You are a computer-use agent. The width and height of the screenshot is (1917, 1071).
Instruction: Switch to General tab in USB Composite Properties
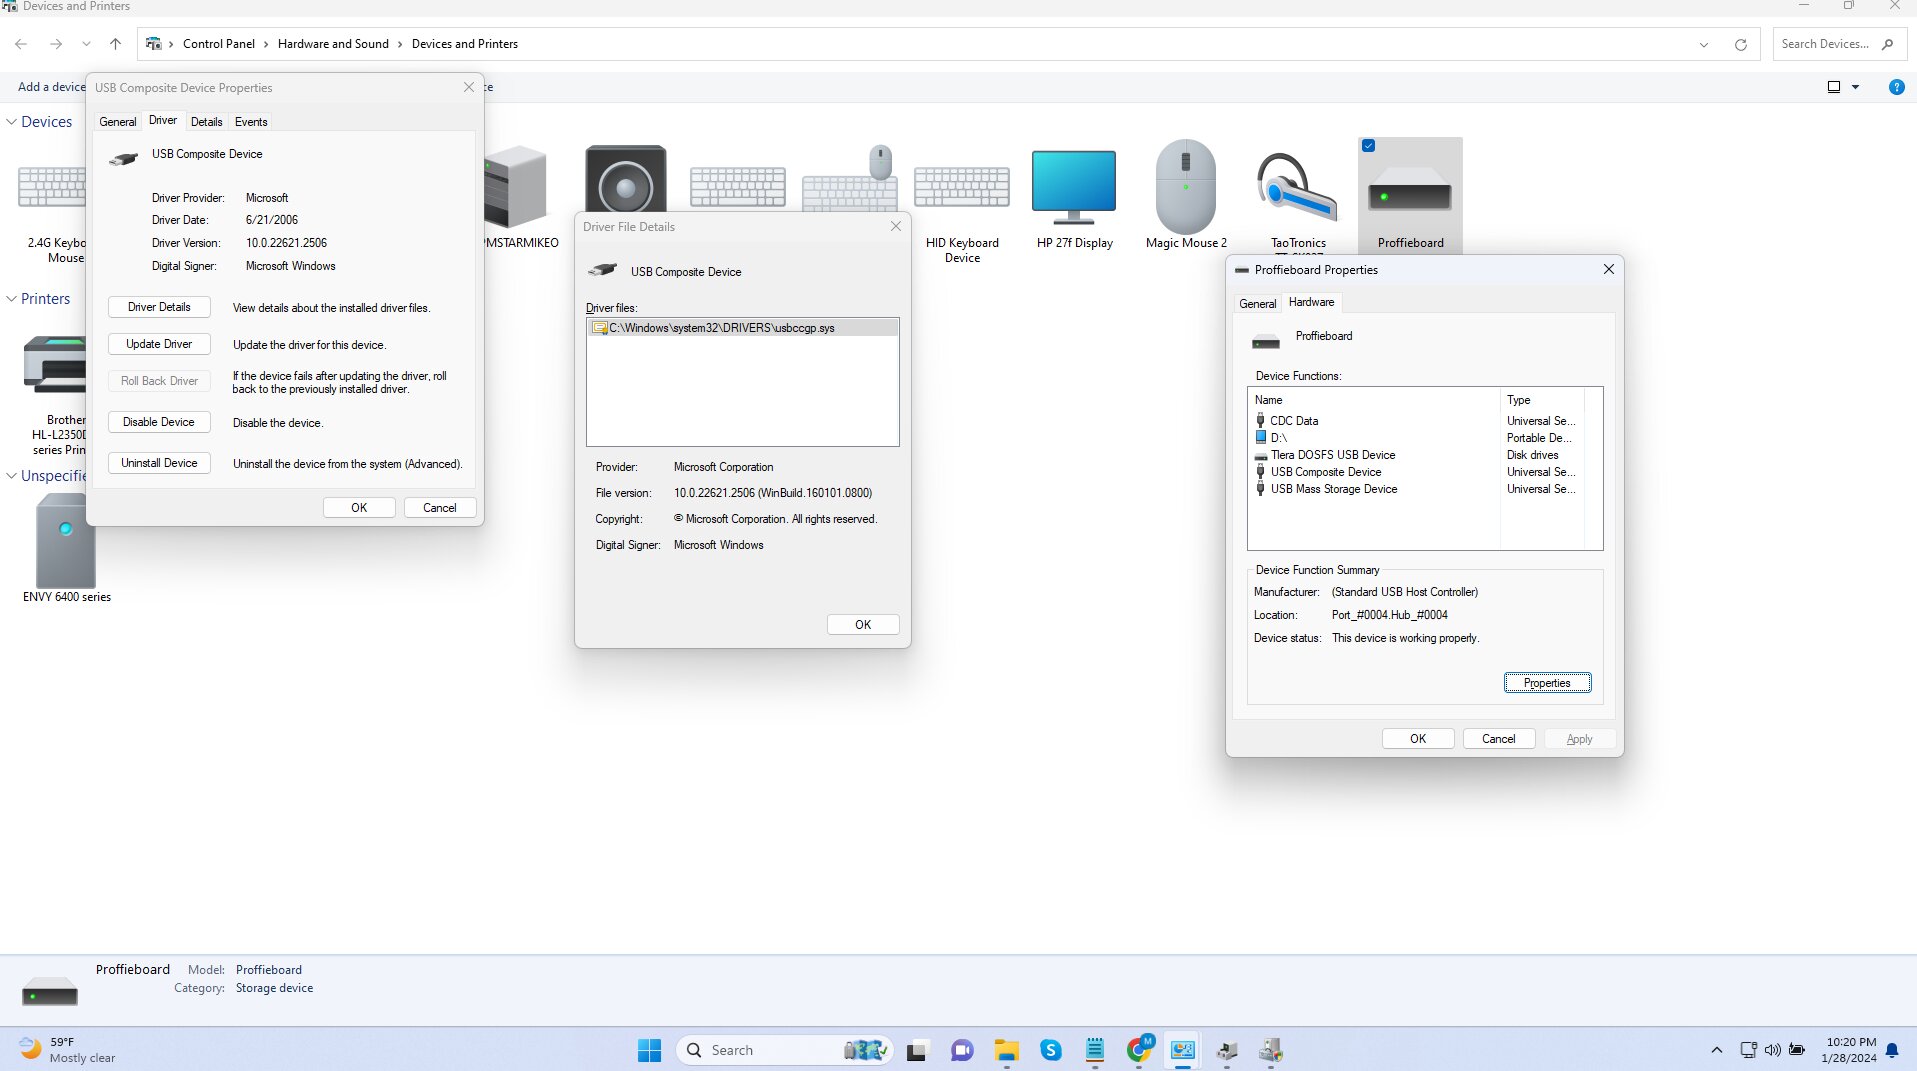tap(117, 122)
